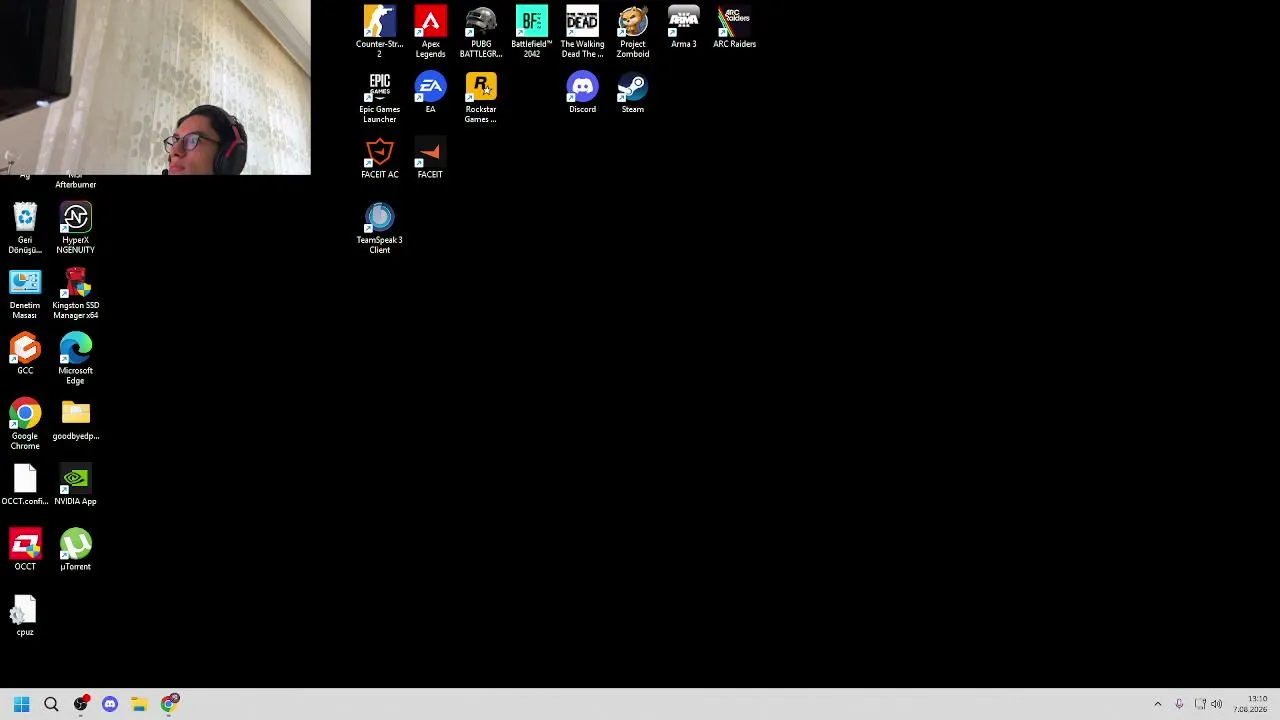
Task: Click the microphone tray icon
Action: [1179, 704]
